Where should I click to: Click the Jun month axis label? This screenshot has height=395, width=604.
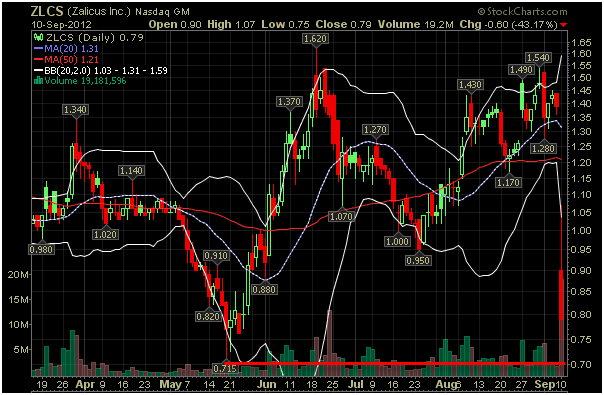click(x=267, y=385)
